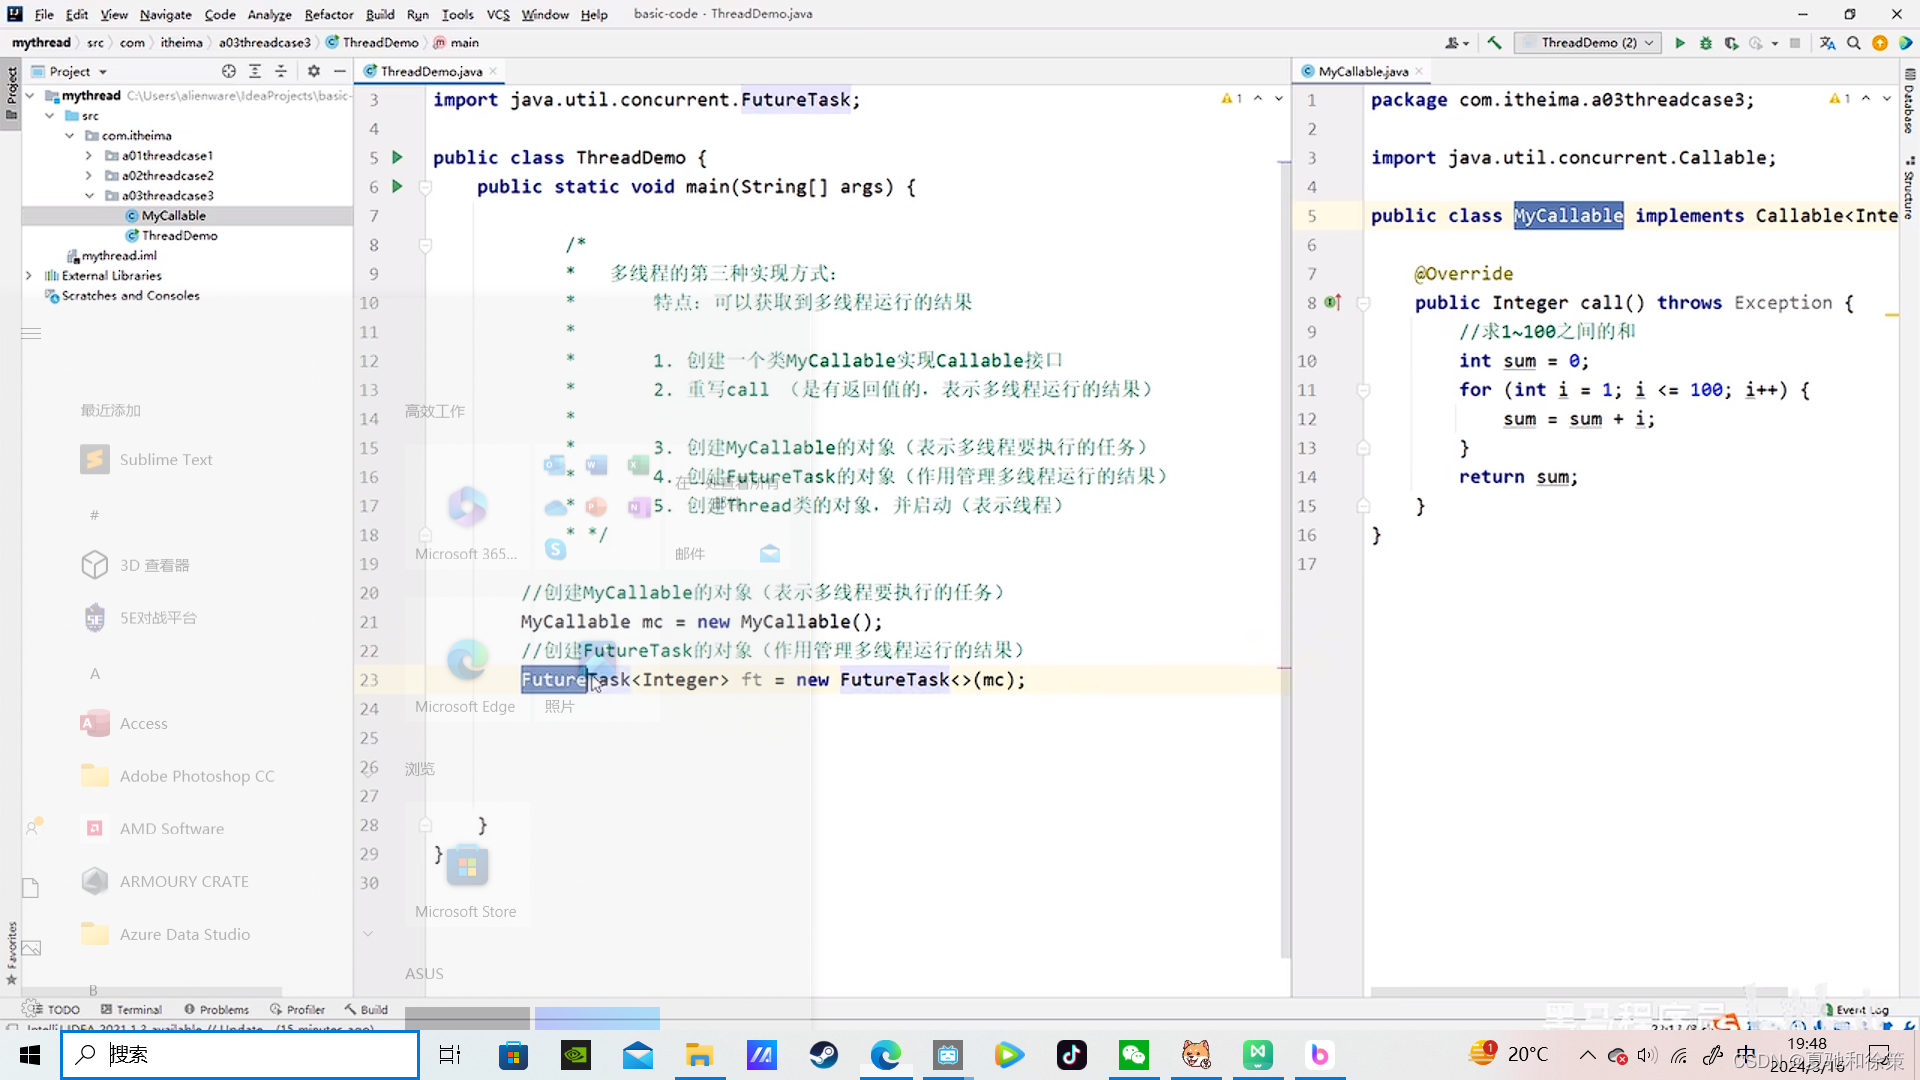Click the Project panel settings gear
The image size is (1920, 1080).
[x=314, y=71]
